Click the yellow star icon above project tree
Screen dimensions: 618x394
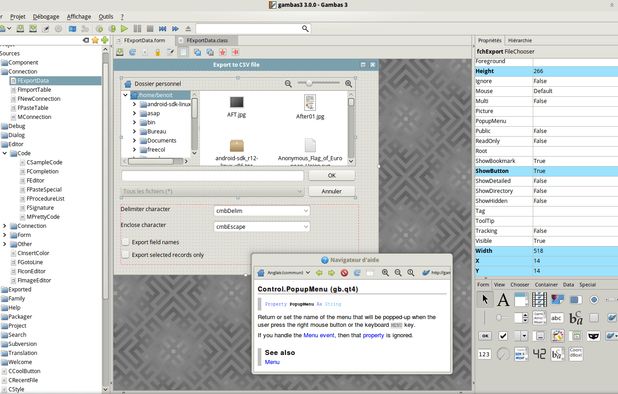(x=95, y=40)
